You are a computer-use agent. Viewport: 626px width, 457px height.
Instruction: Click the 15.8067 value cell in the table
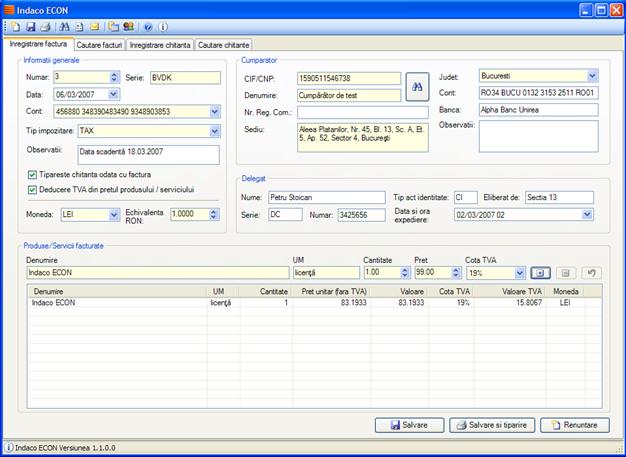[510, 303]
